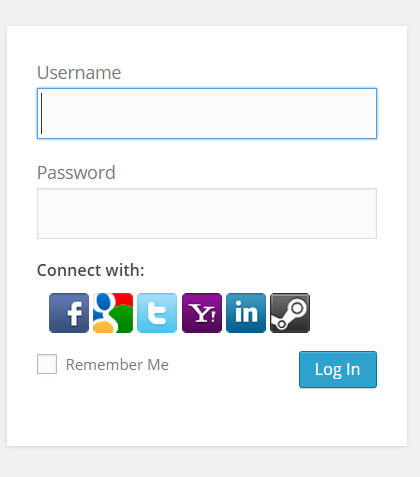Connect with the Facebook icon
Screen dimensions: 420x477
tap(69, 313)
